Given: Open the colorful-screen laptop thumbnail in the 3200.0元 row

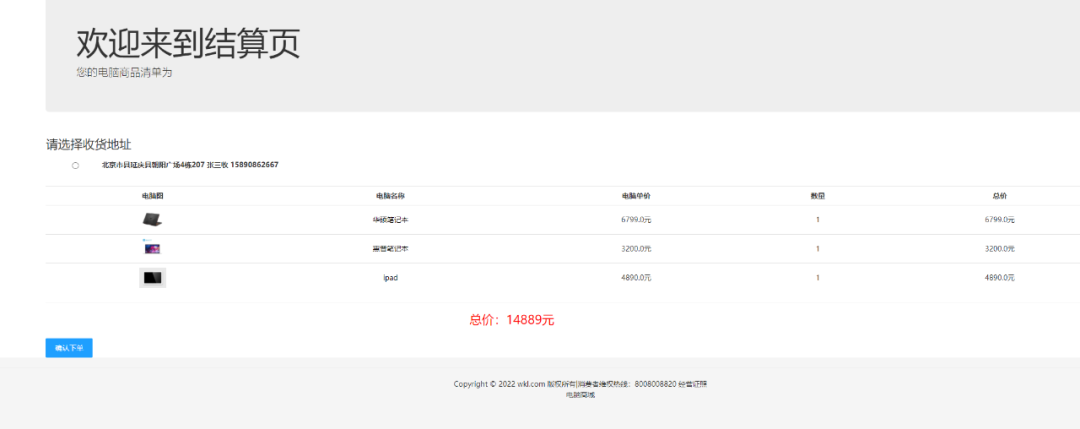Looking at the screenshot, I should pyautogui.click(x=152, y=248).
